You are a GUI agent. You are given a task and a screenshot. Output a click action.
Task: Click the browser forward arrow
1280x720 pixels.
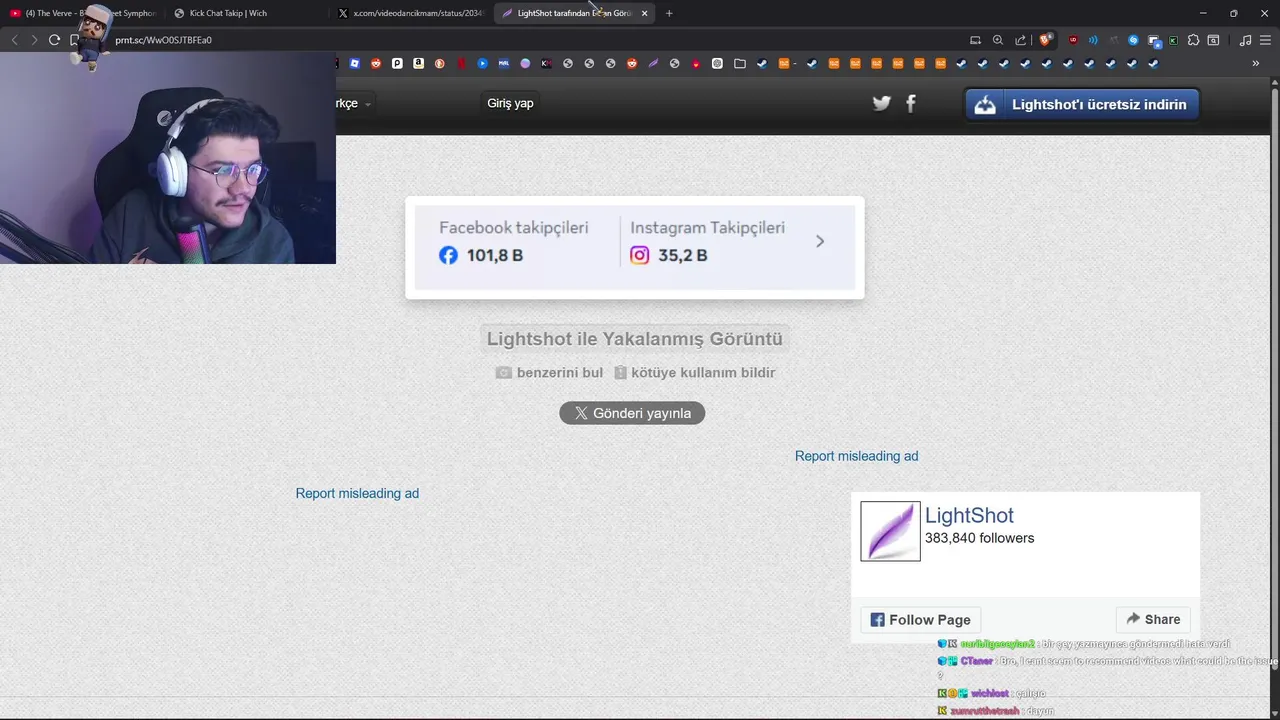click(x=34, y=40)
